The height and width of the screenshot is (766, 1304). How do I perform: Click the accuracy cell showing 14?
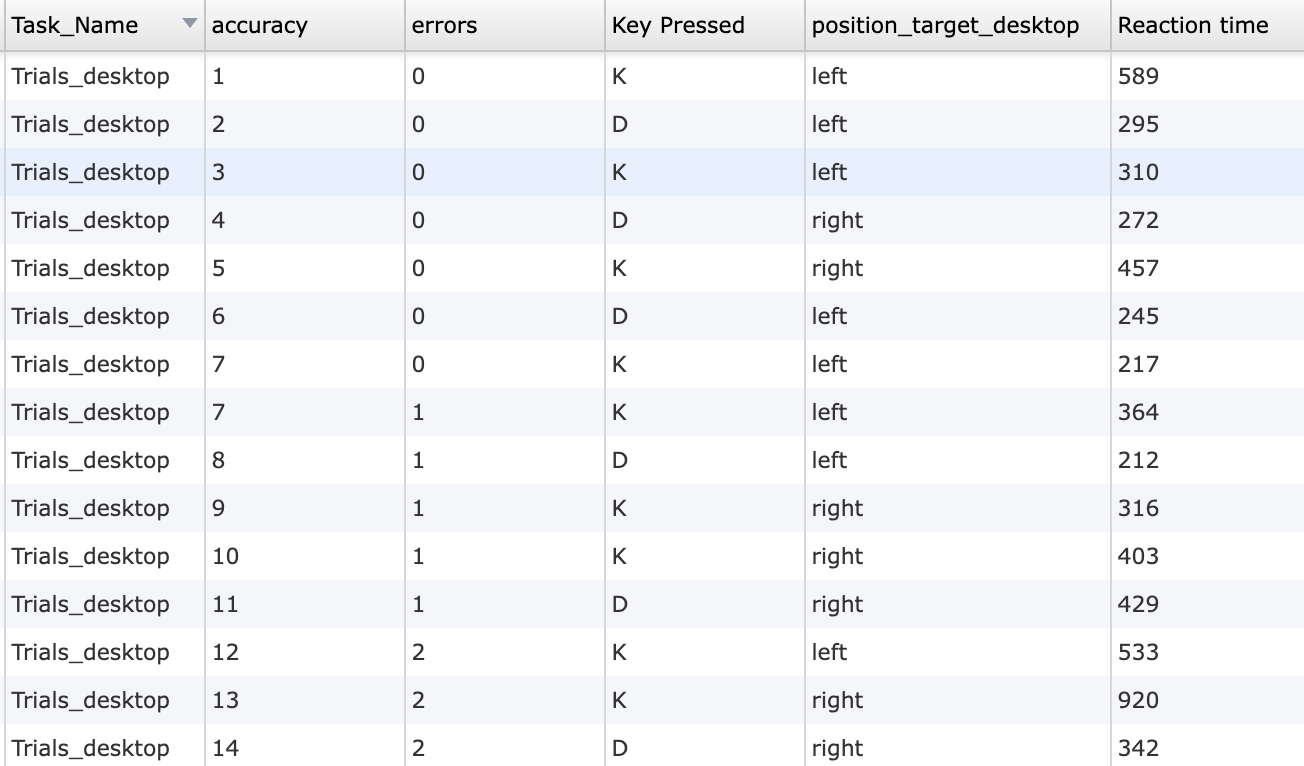226,748
